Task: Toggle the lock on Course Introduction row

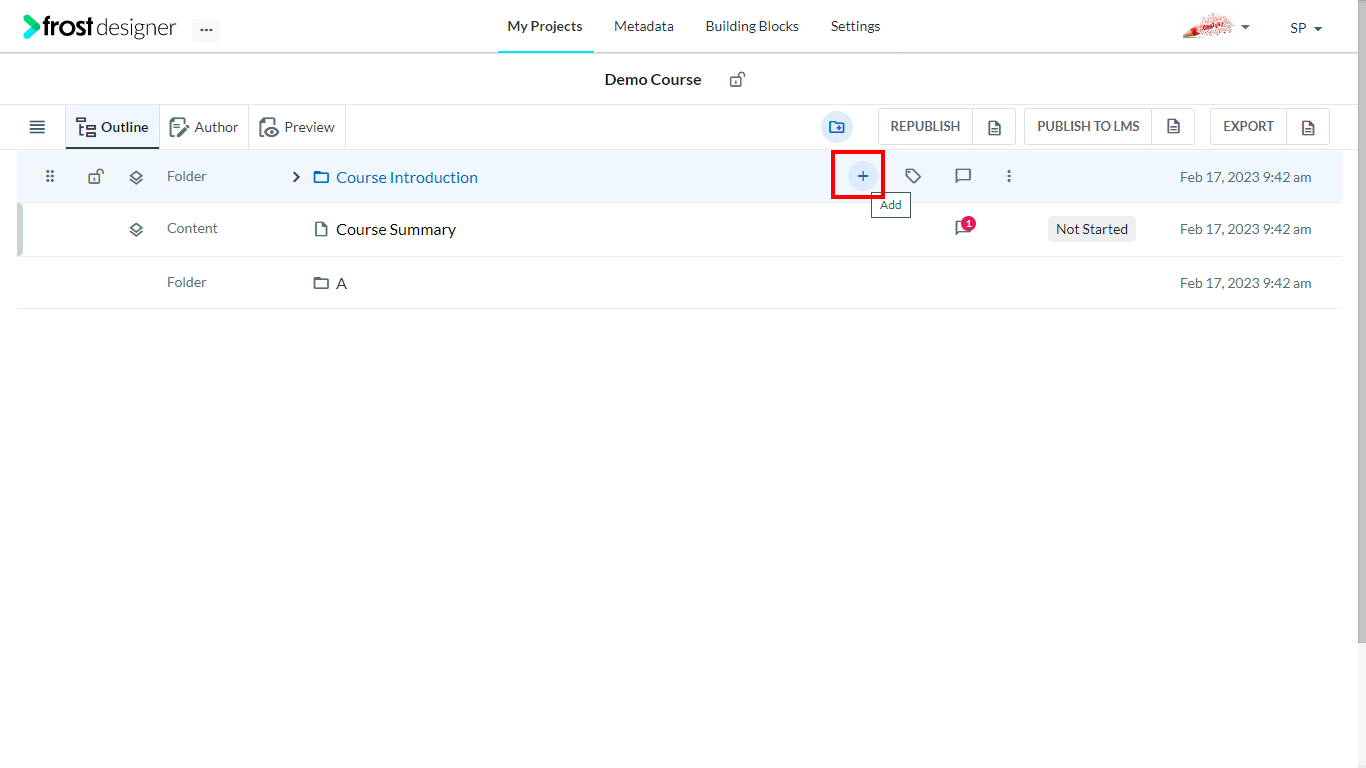Action: point(95,177)
